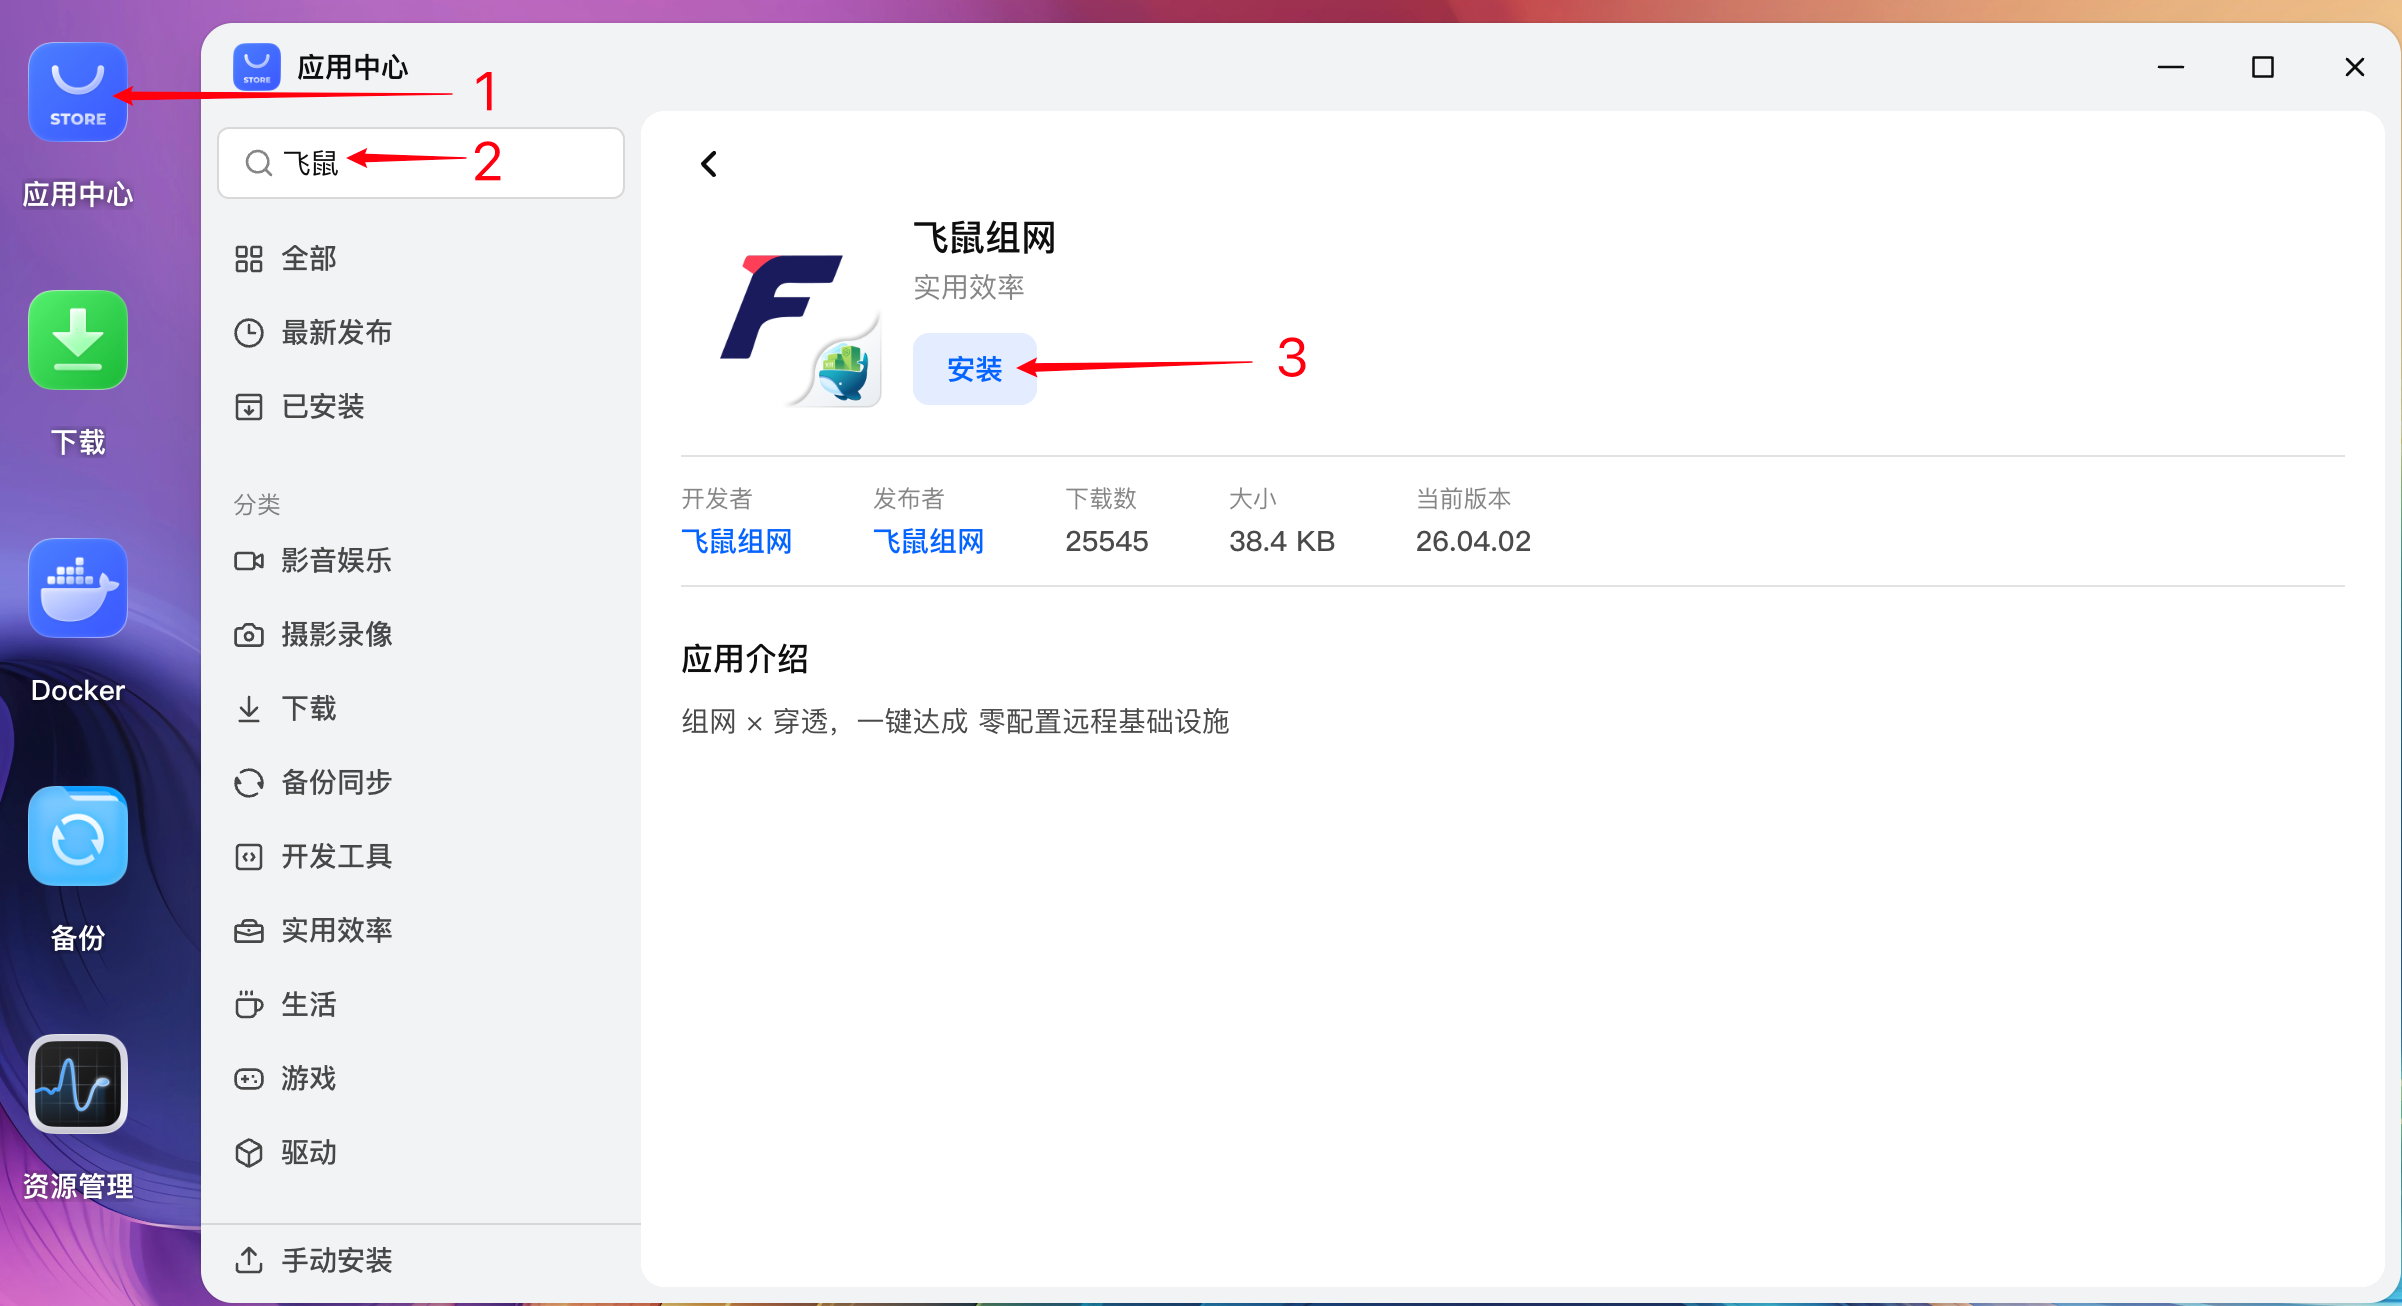
Task: Browse the sidebar 下载 category
Action: click(421, 709)
